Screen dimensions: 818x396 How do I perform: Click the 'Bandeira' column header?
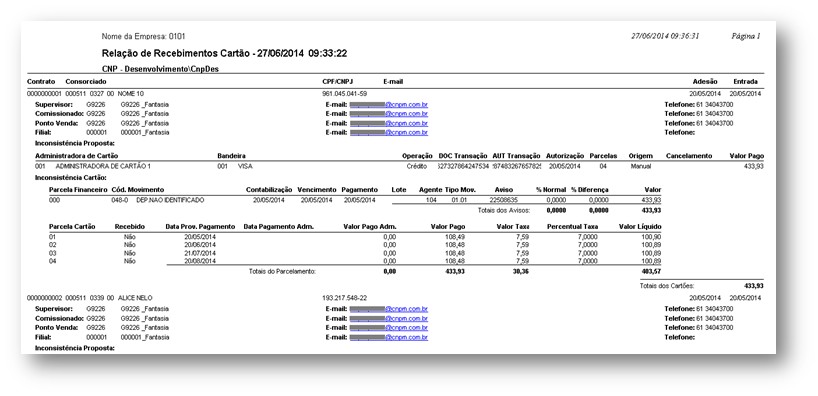(x=232, y=156)
